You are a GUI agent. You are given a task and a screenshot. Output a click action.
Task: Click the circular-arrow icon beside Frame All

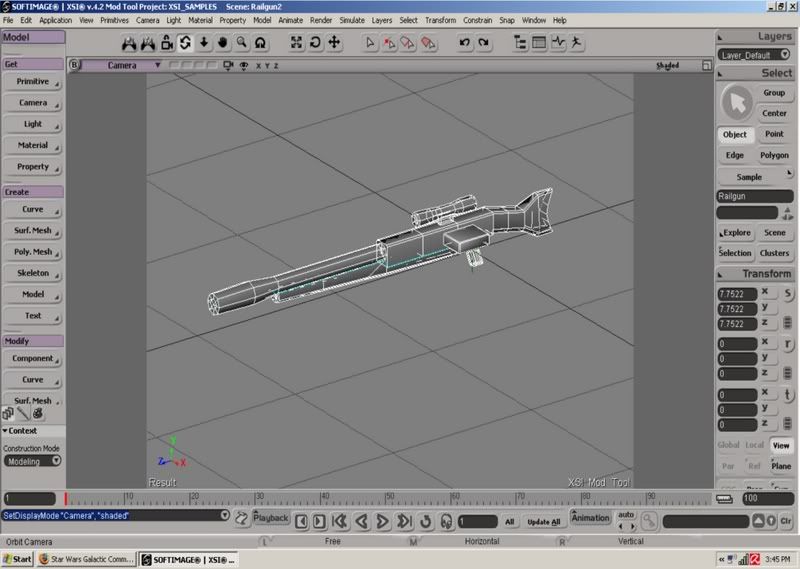tap(315, 42)
